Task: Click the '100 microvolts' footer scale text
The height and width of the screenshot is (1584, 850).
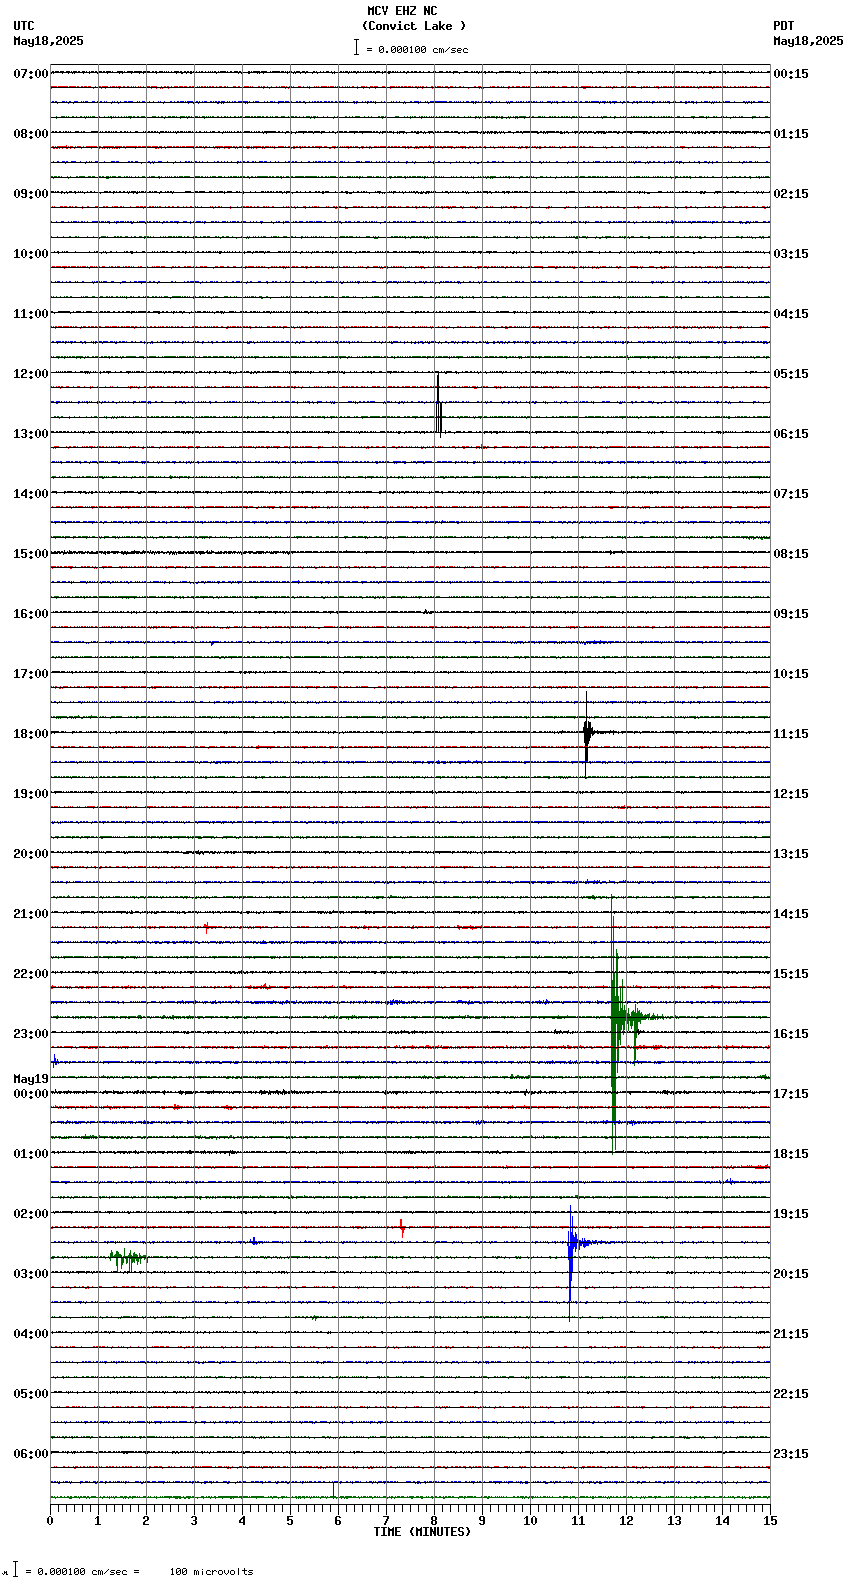Action: 211,1571
